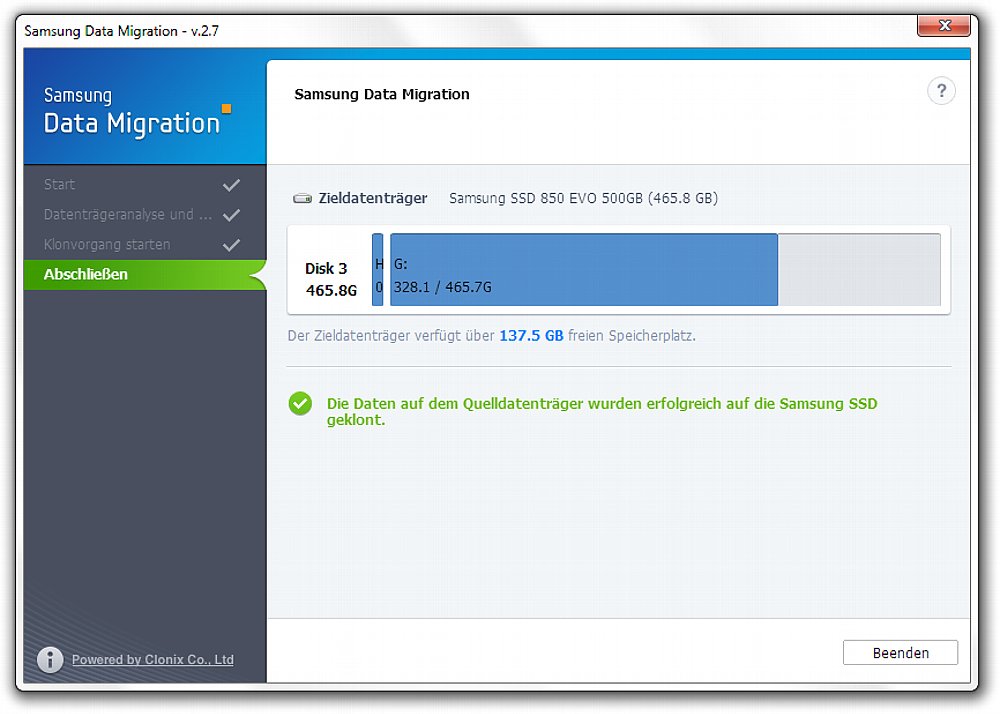Click the blue 137.5 GB free space value
This screenshot has width=1000, height=714.
(531, 336)
